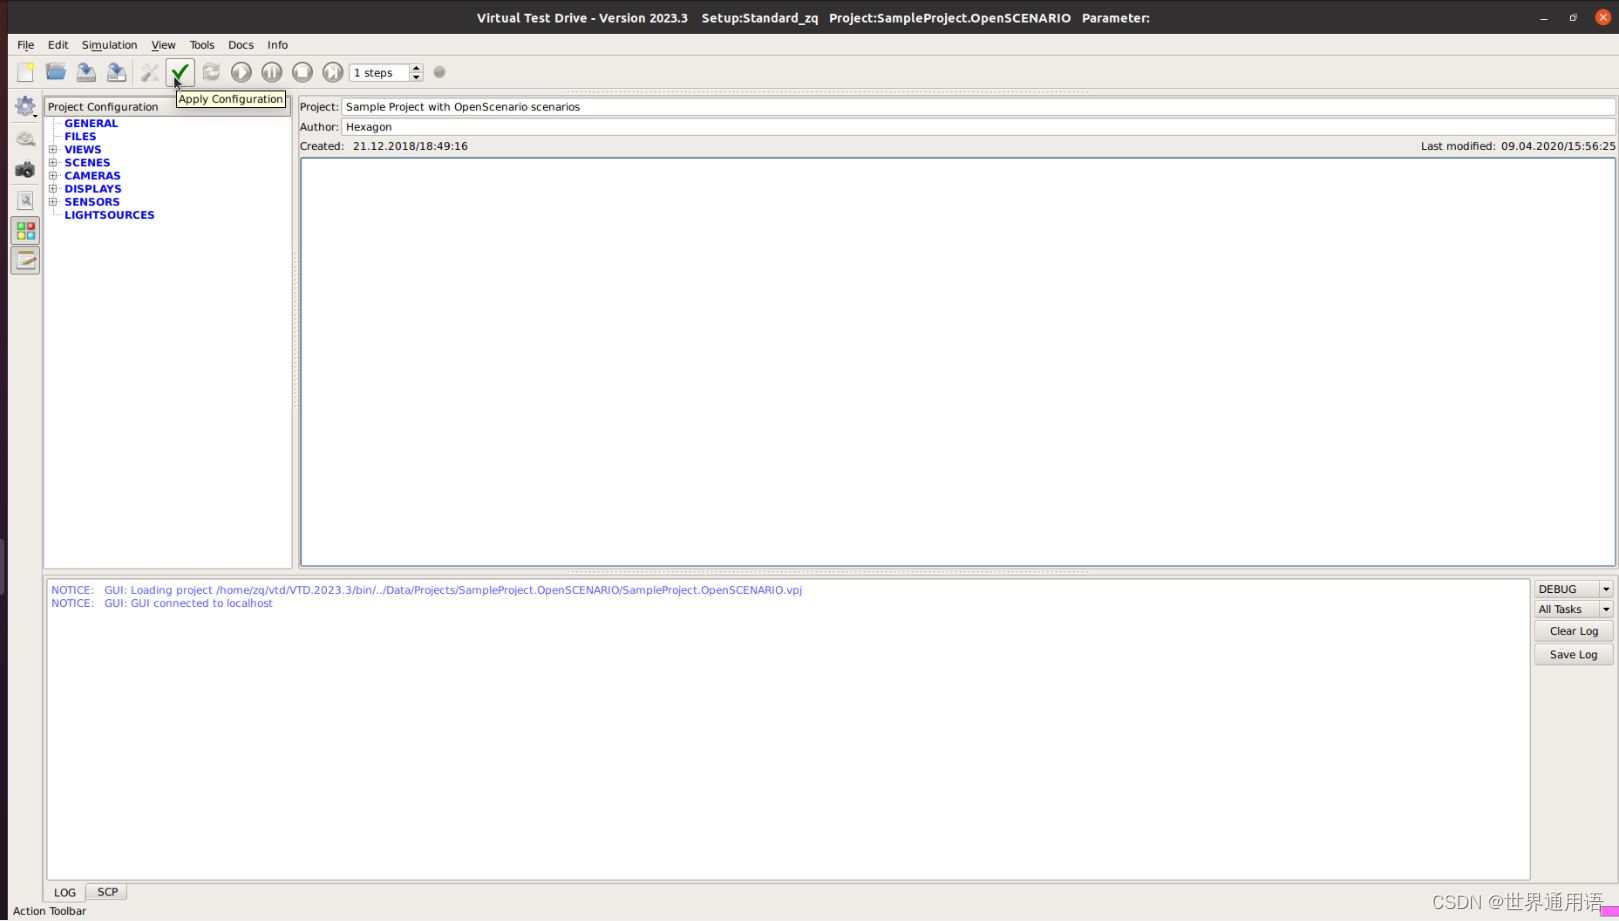Open the camera/screenshot tool in sidebar
This screenshot has height=921, width=1619.
point(25,170)
